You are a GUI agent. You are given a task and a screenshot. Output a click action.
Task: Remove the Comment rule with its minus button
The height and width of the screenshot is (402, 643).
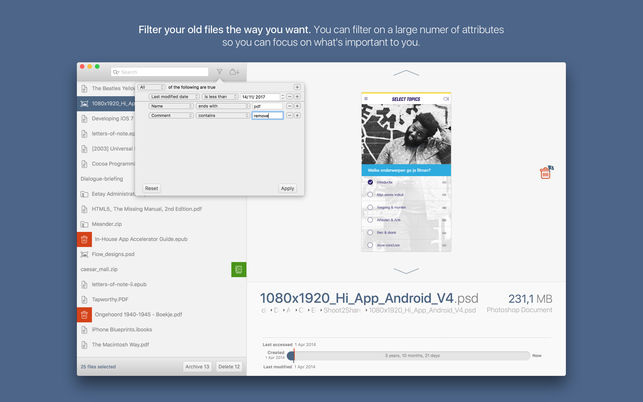tap(289, 116)
